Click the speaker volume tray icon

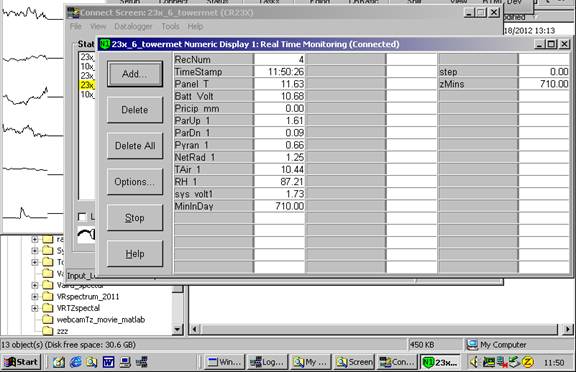pos(474,362)
